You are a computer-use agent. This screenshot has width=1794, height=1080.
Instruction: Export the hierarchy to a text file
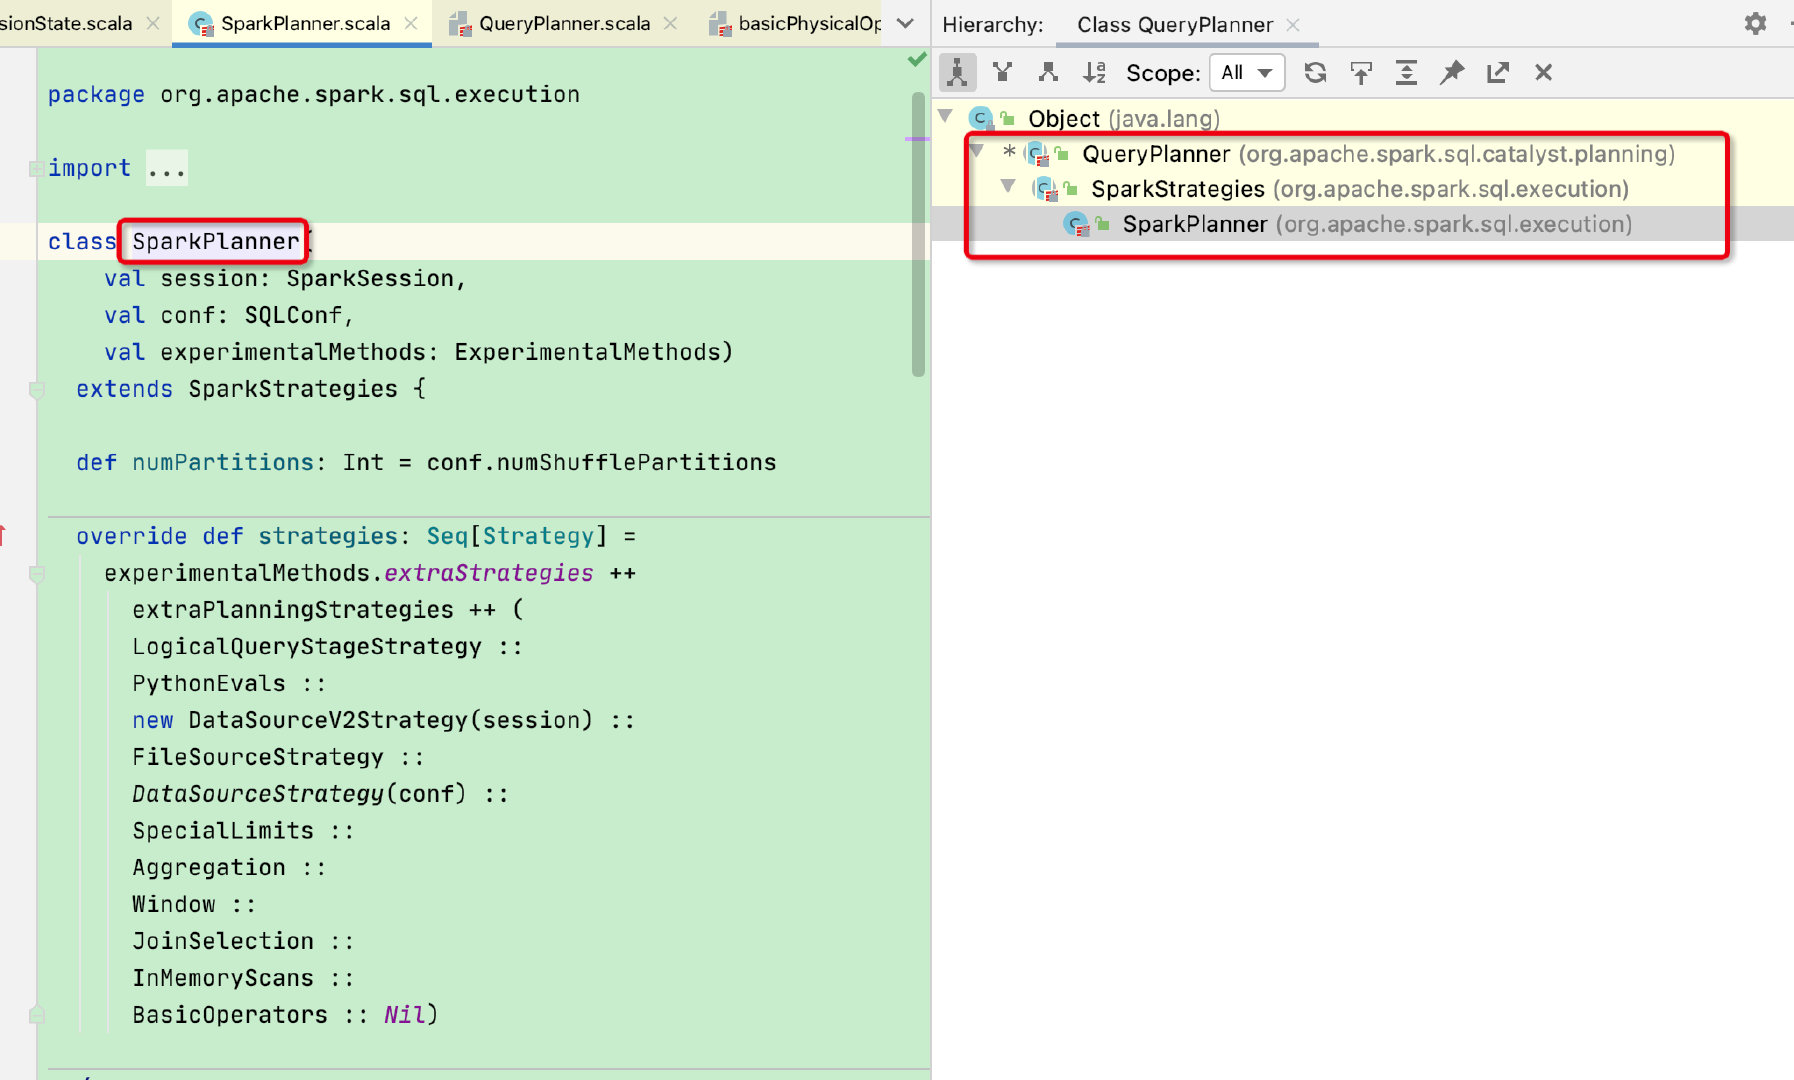pyautogui.click(x=1497, y=72)
